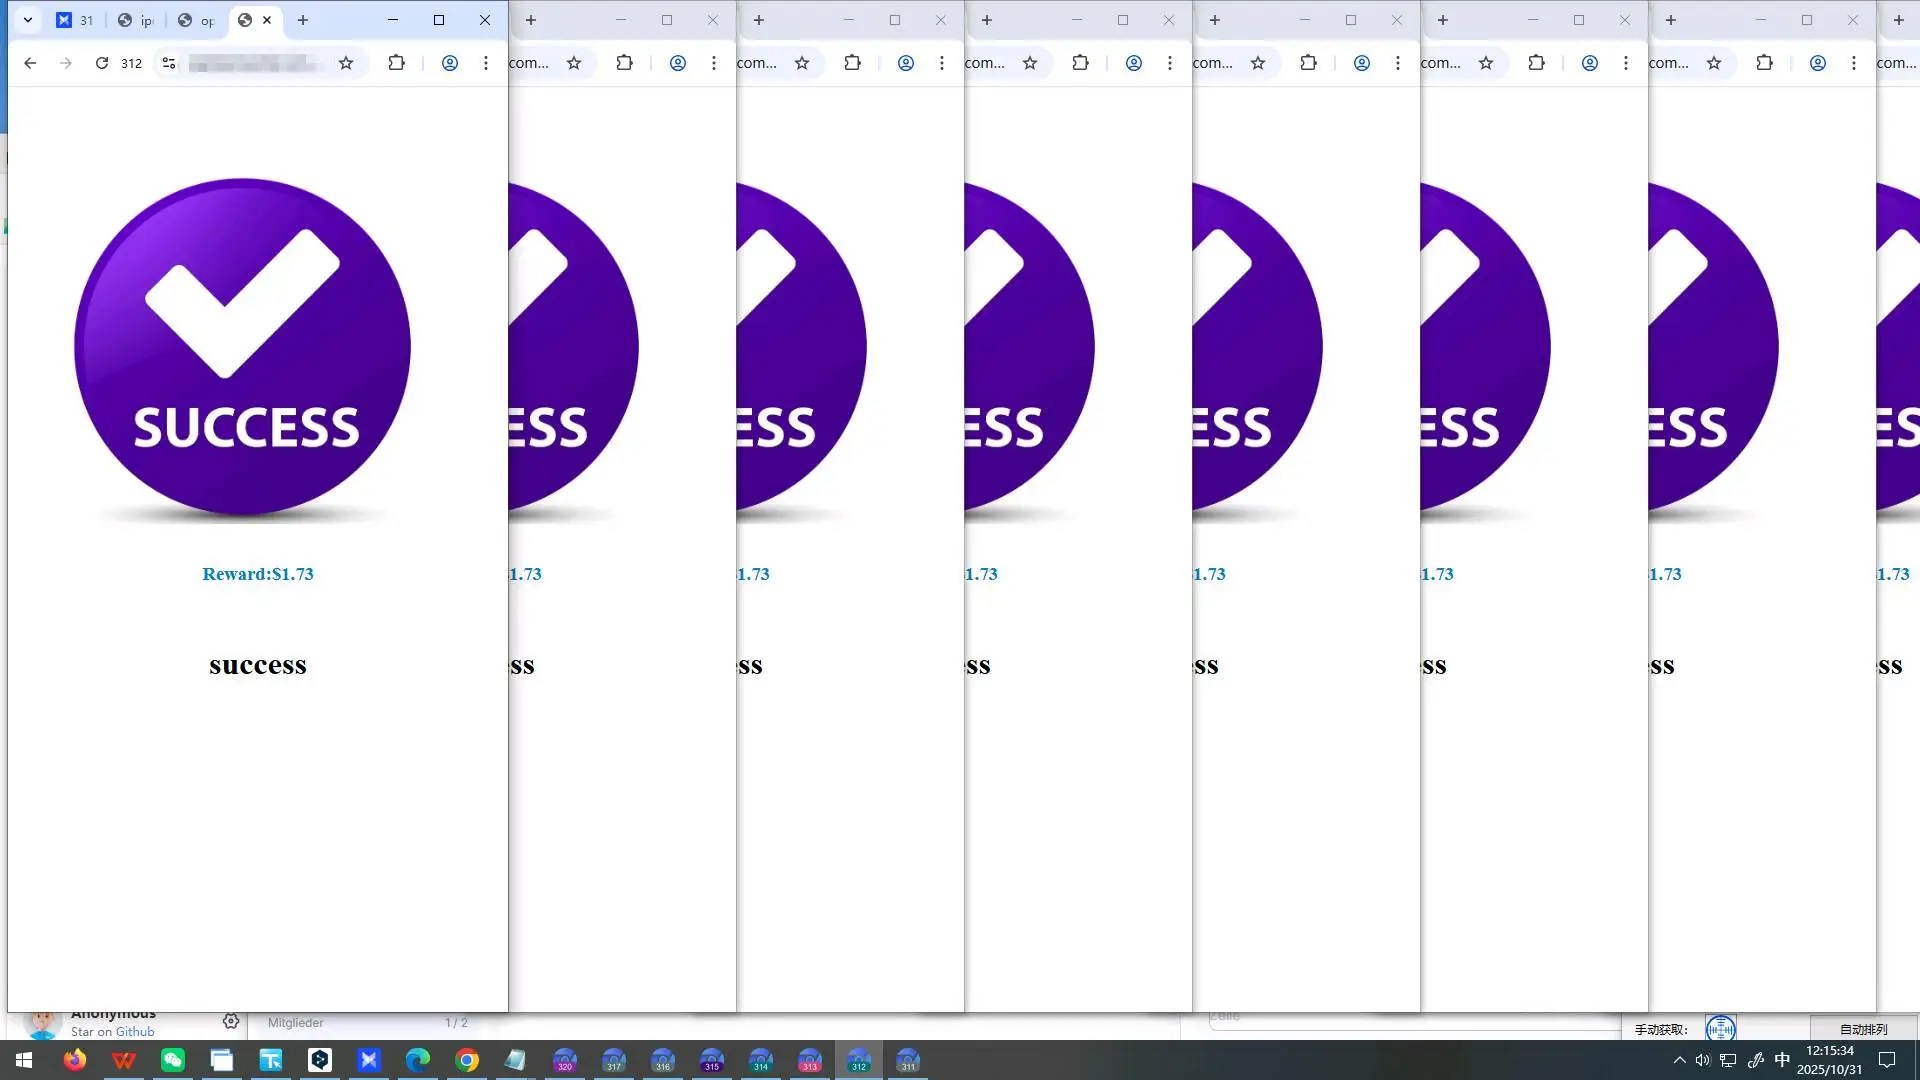Viewport: 1920px width, 1080px height.
Task: Switch to the taskbar browser profile 315
Action: [x=712, y=1060]
